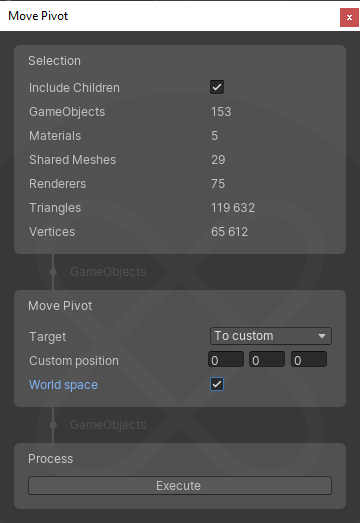Click the connector node below Selection panel
360x523 pixels.
pyautogui.click(x=53, y=272)
